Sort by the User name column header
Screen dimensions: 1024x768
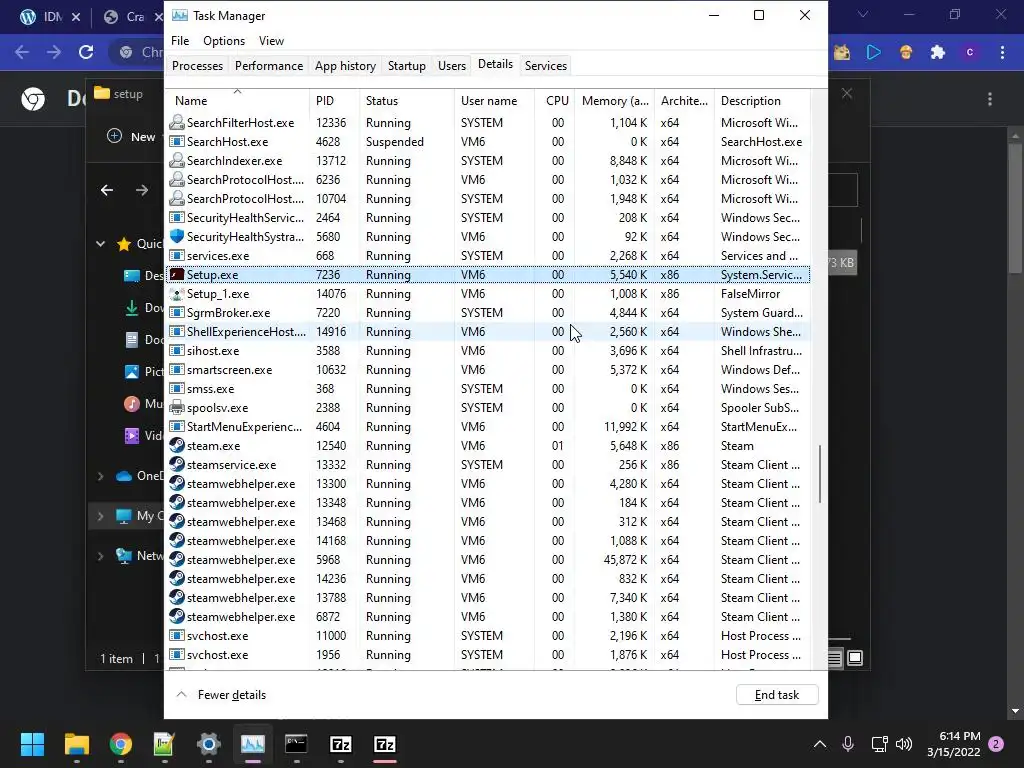tap(494, 101)
